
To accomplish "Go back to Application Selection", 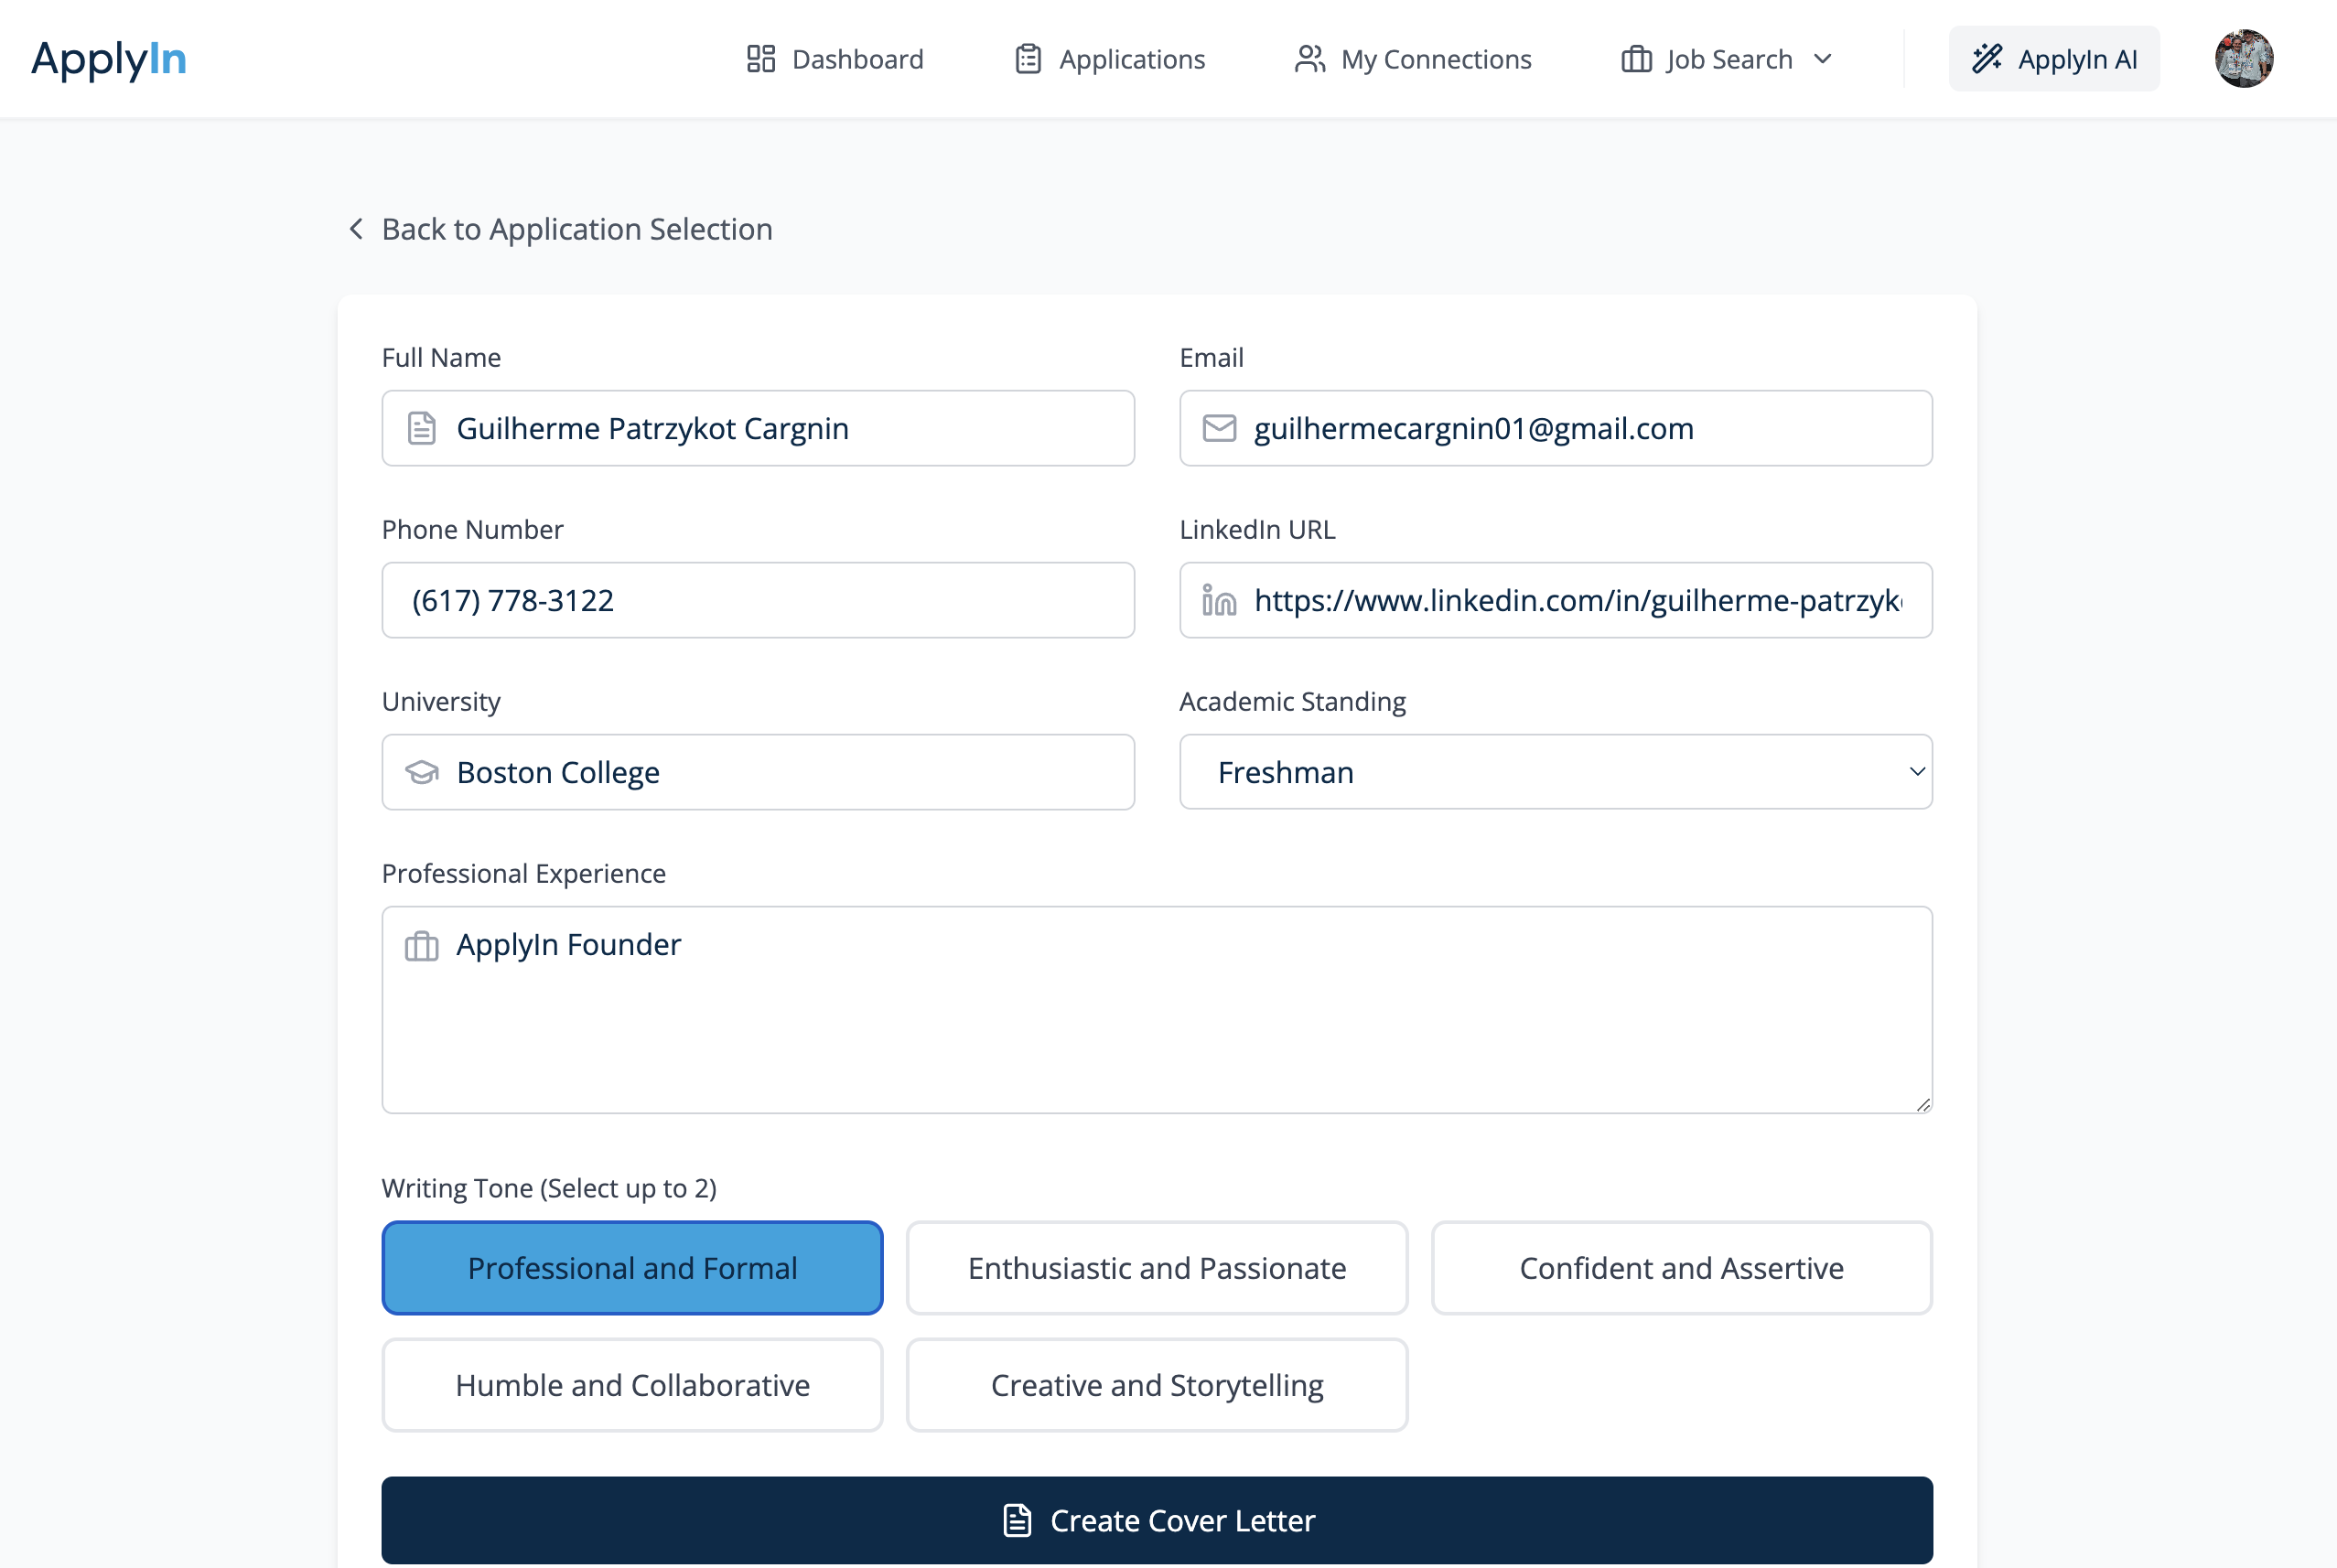I will tap(576, 229).
